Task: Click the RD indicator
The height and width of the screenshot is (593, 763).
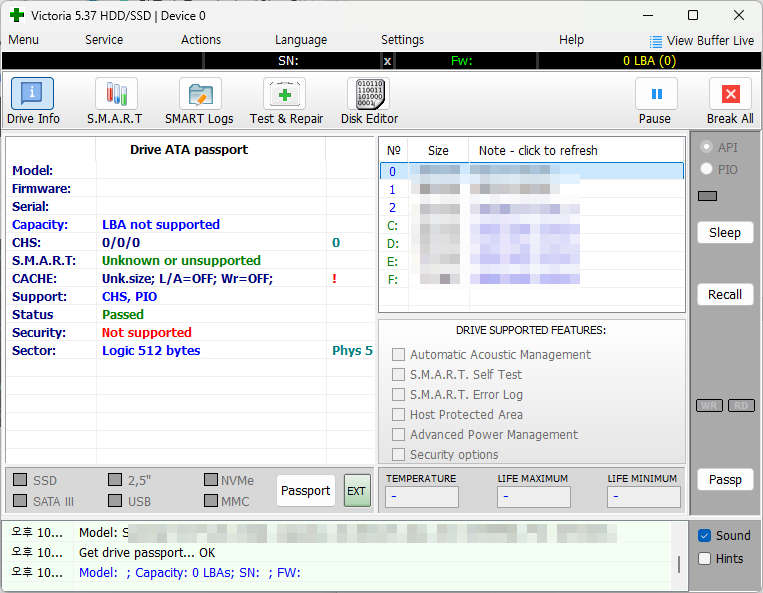Action: (741, 405)
